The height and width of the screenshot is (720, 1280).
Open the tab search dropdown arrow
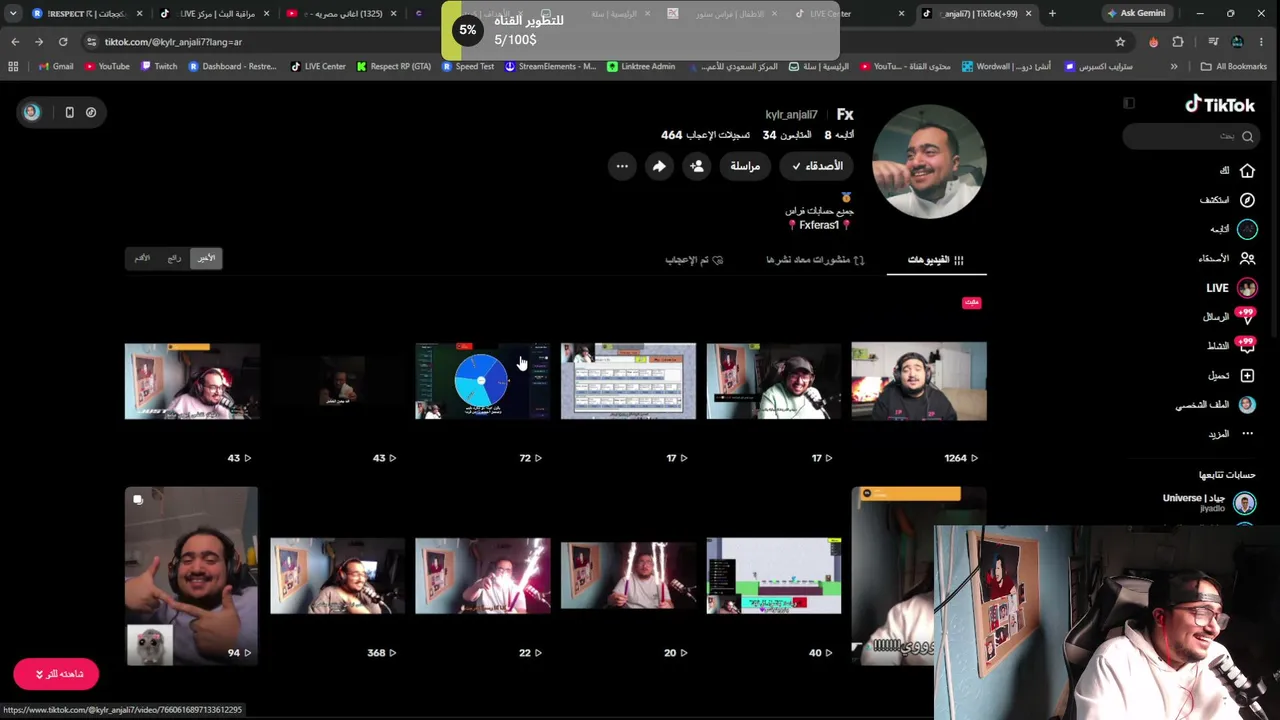(13, 13)
